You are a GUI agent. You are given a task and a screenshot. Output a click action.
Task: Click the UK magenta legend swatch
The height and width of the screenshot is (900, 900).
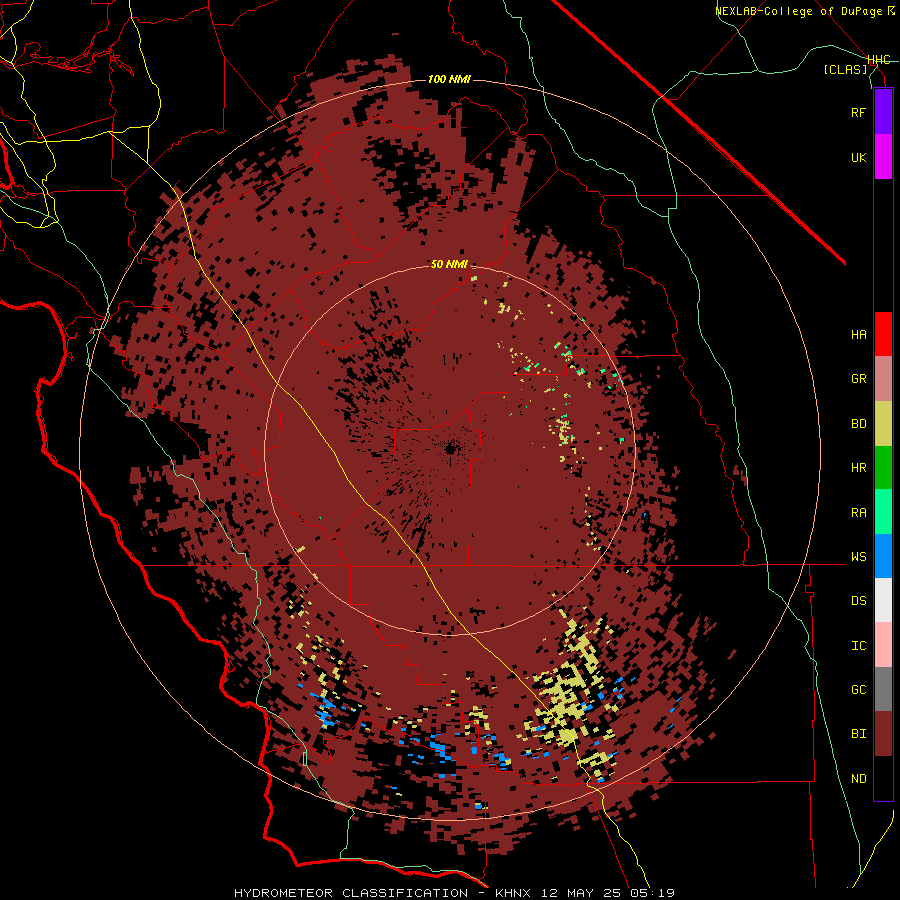(883, 157)
